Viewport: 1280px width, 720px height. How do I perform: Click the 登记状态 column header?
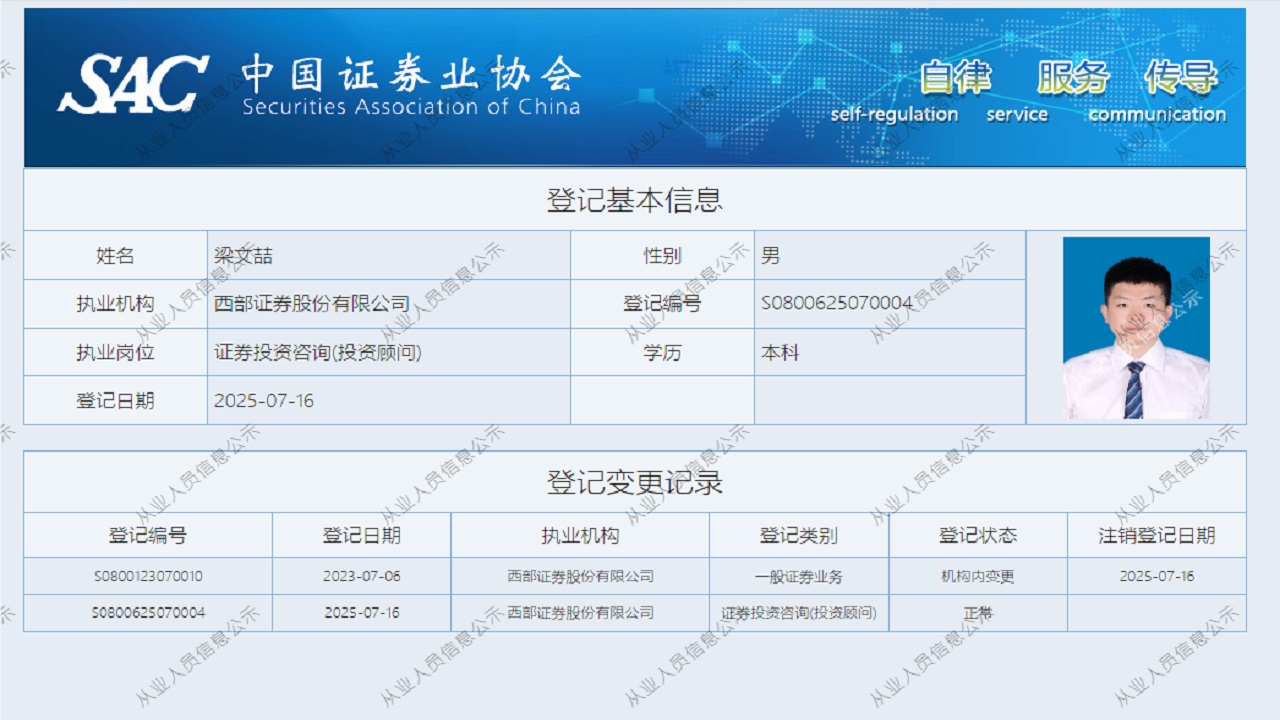coord(977,536)
